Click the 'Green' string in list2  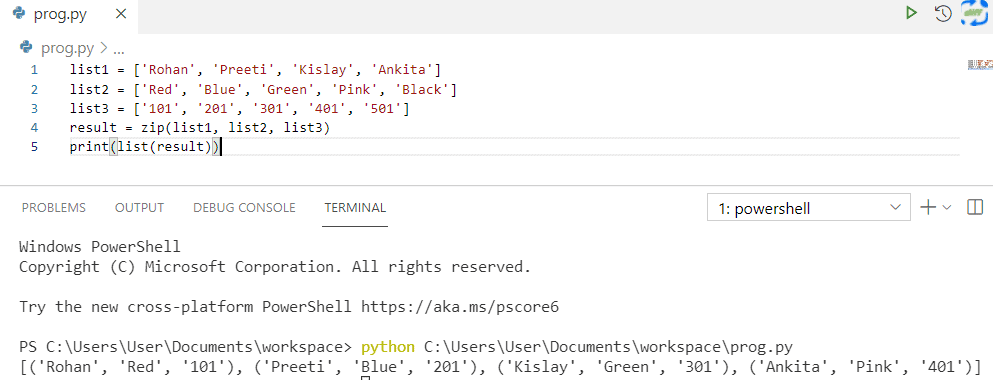(x=288, y=89)
